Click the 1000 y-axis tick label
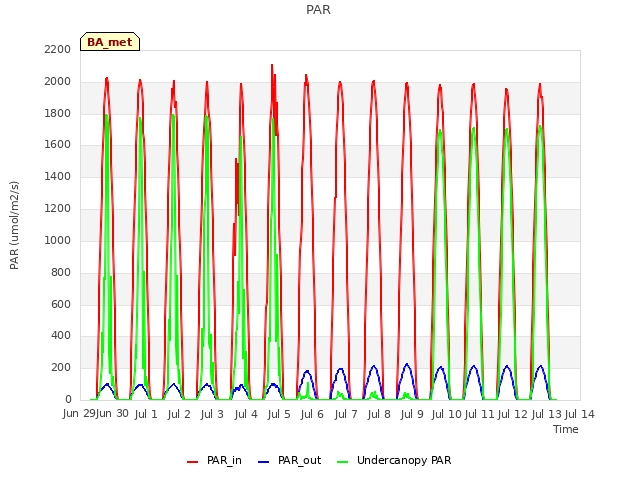Image resolution: width=640 pixels, height=480 pixels. [x=58, y=240]
